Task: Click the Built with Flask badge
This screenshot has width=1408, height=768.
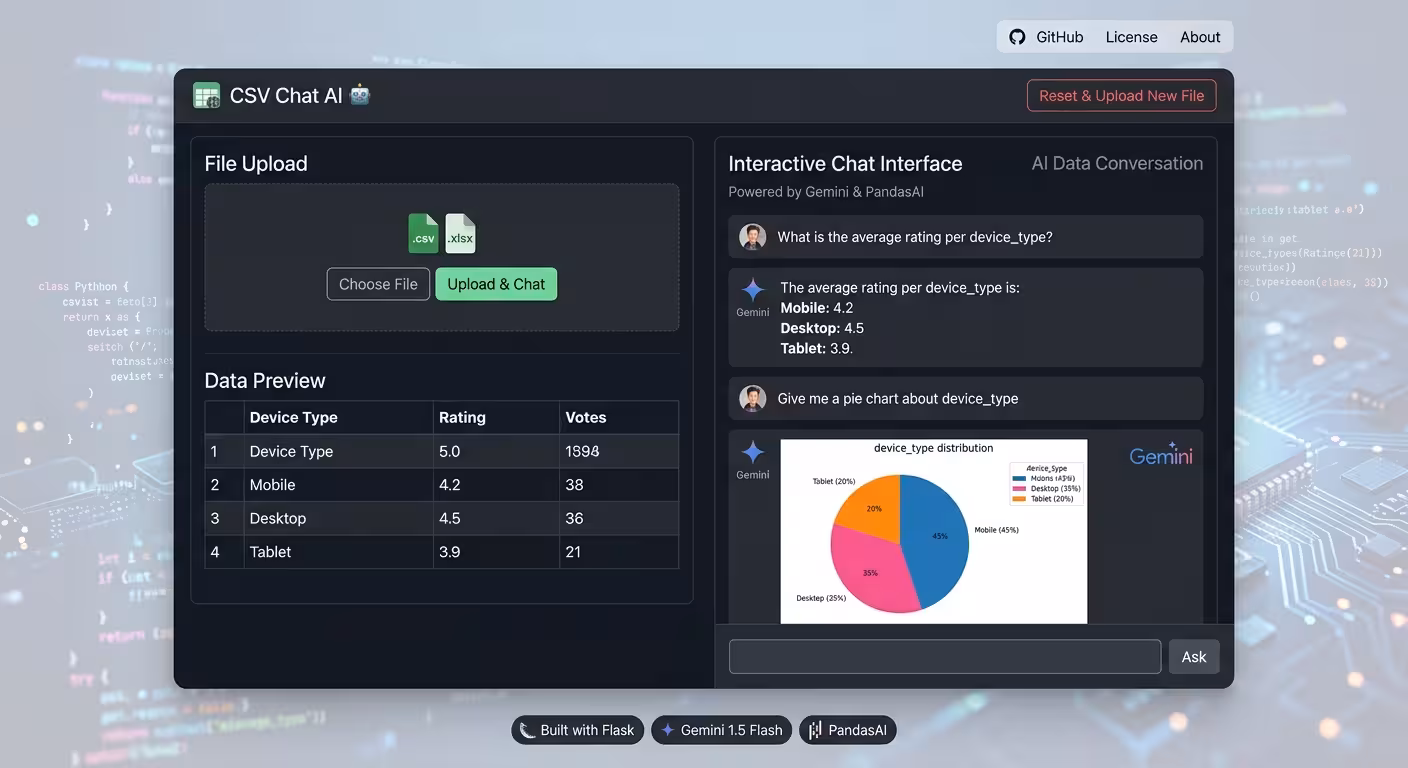Action: click(577, 730)
